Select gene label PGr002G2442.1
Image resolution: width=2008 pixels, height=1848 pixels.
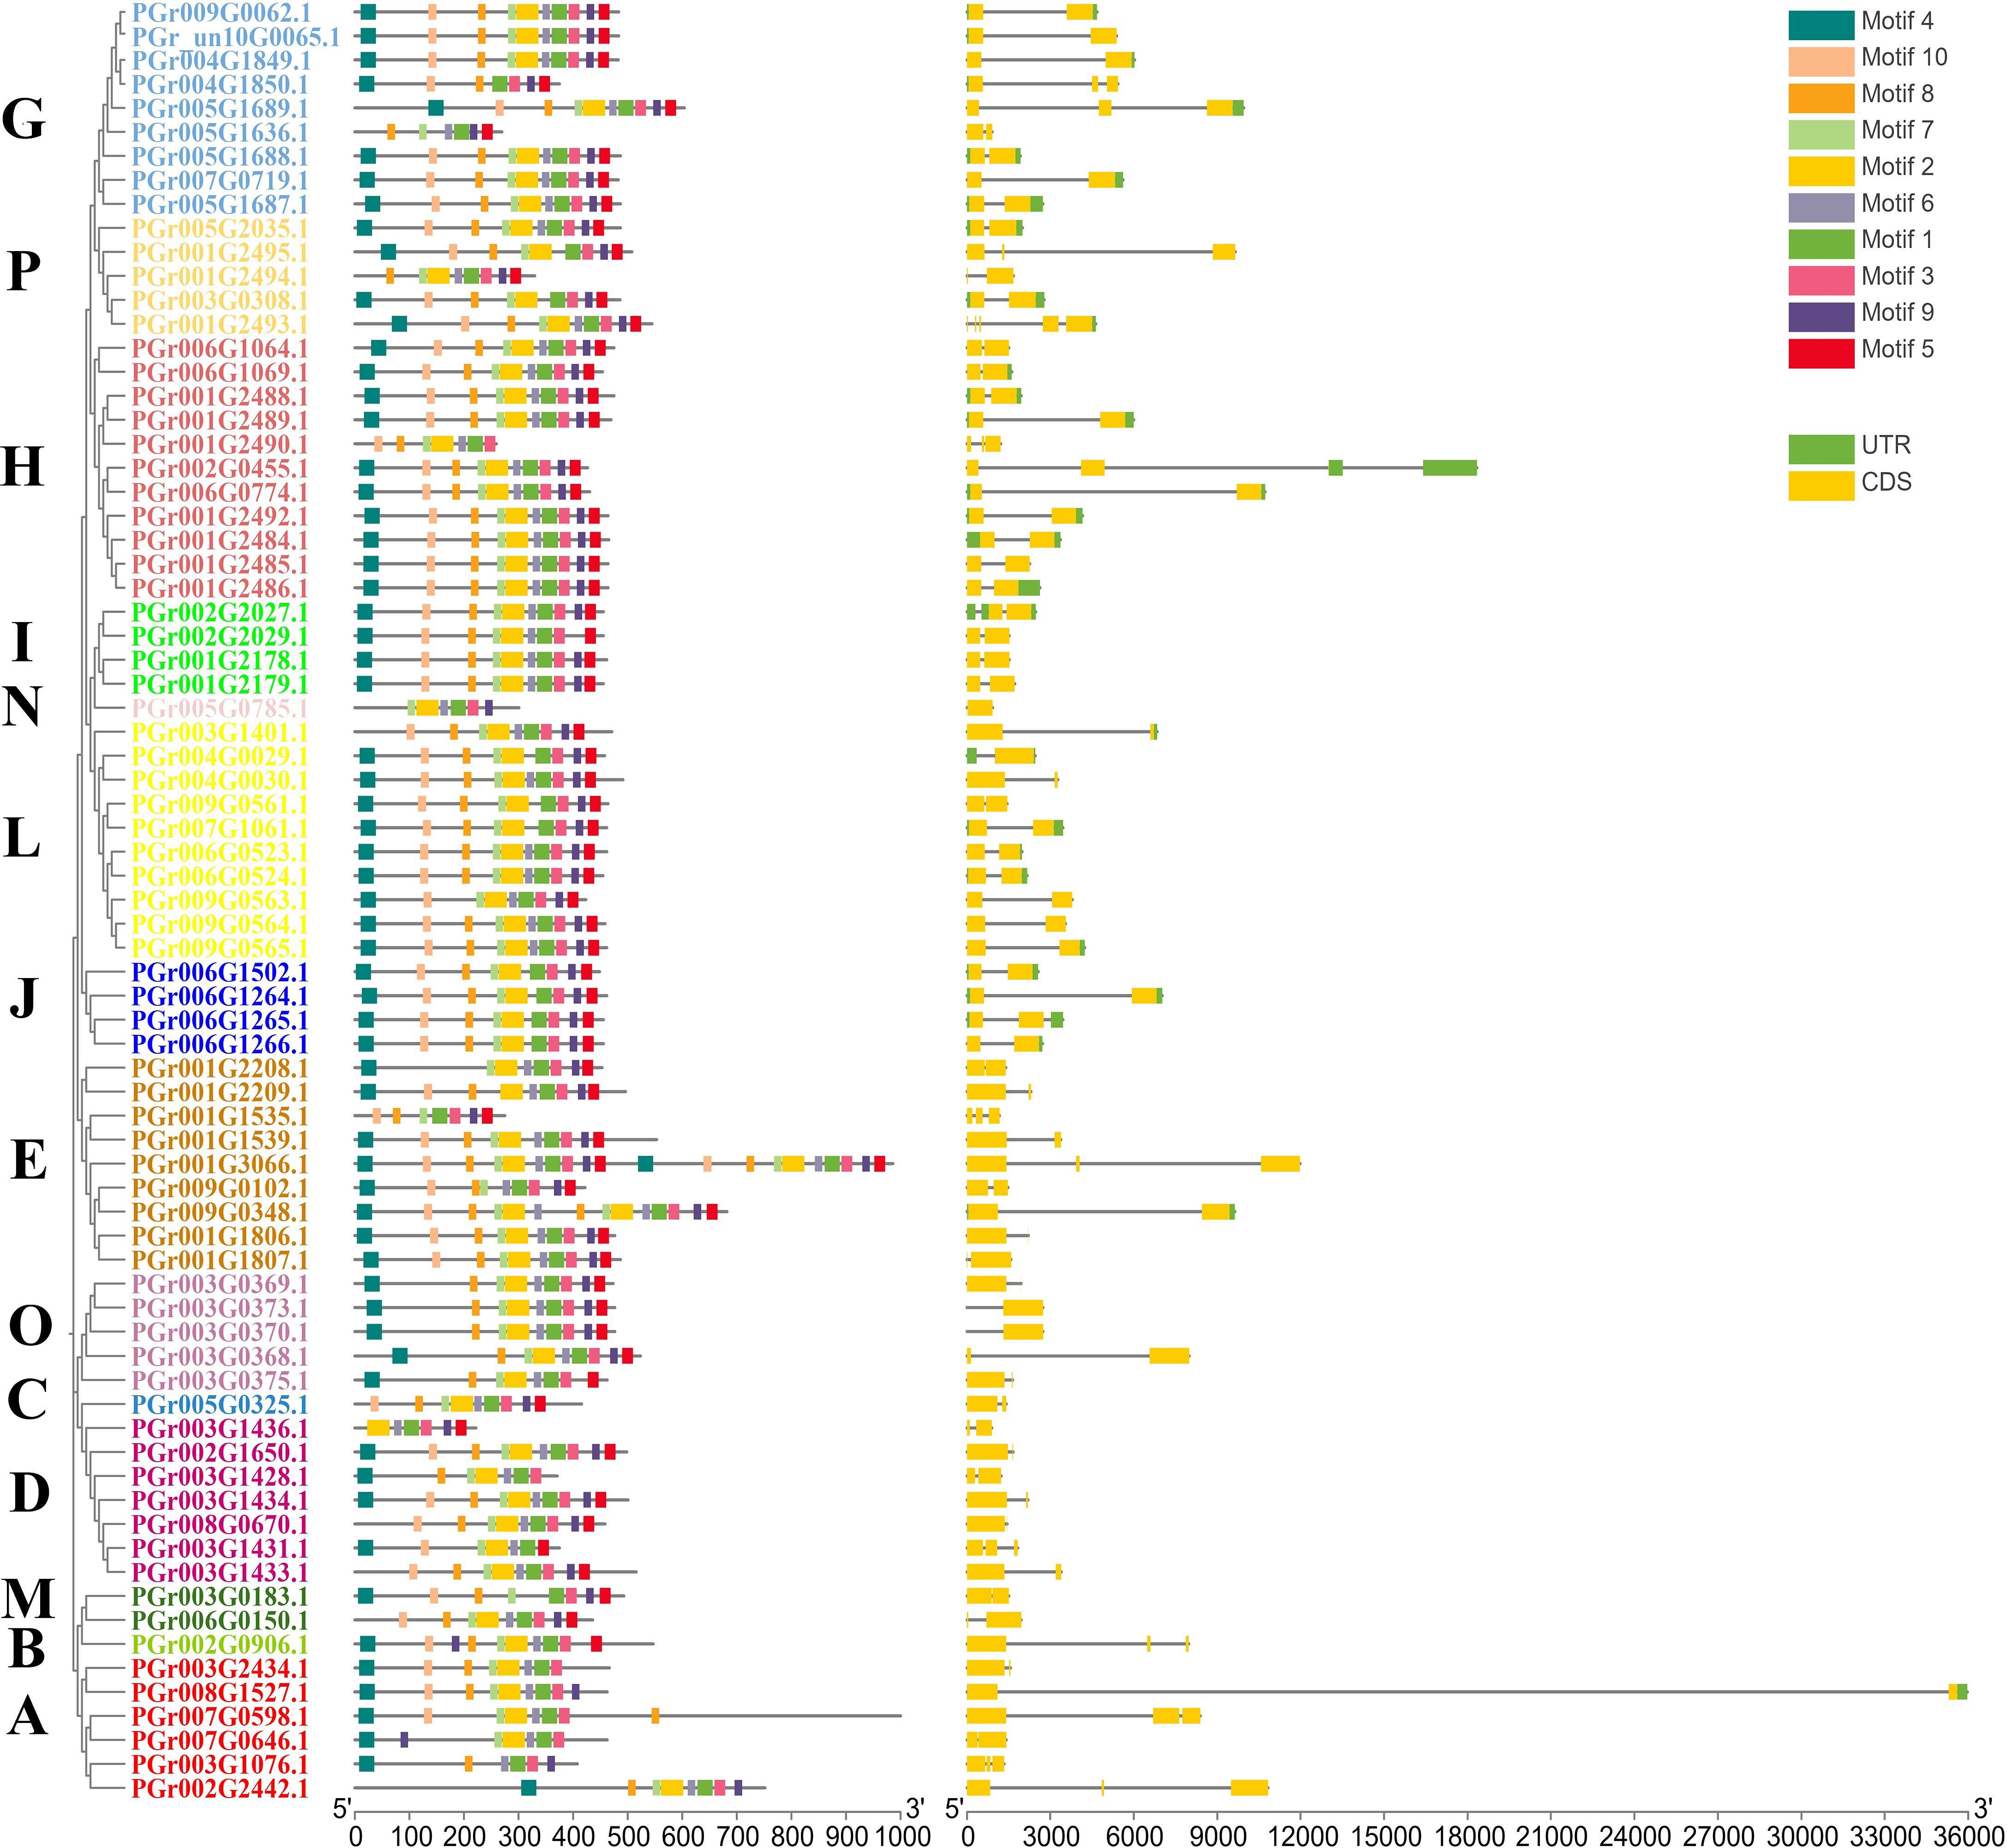click(x=220, y=1789)
